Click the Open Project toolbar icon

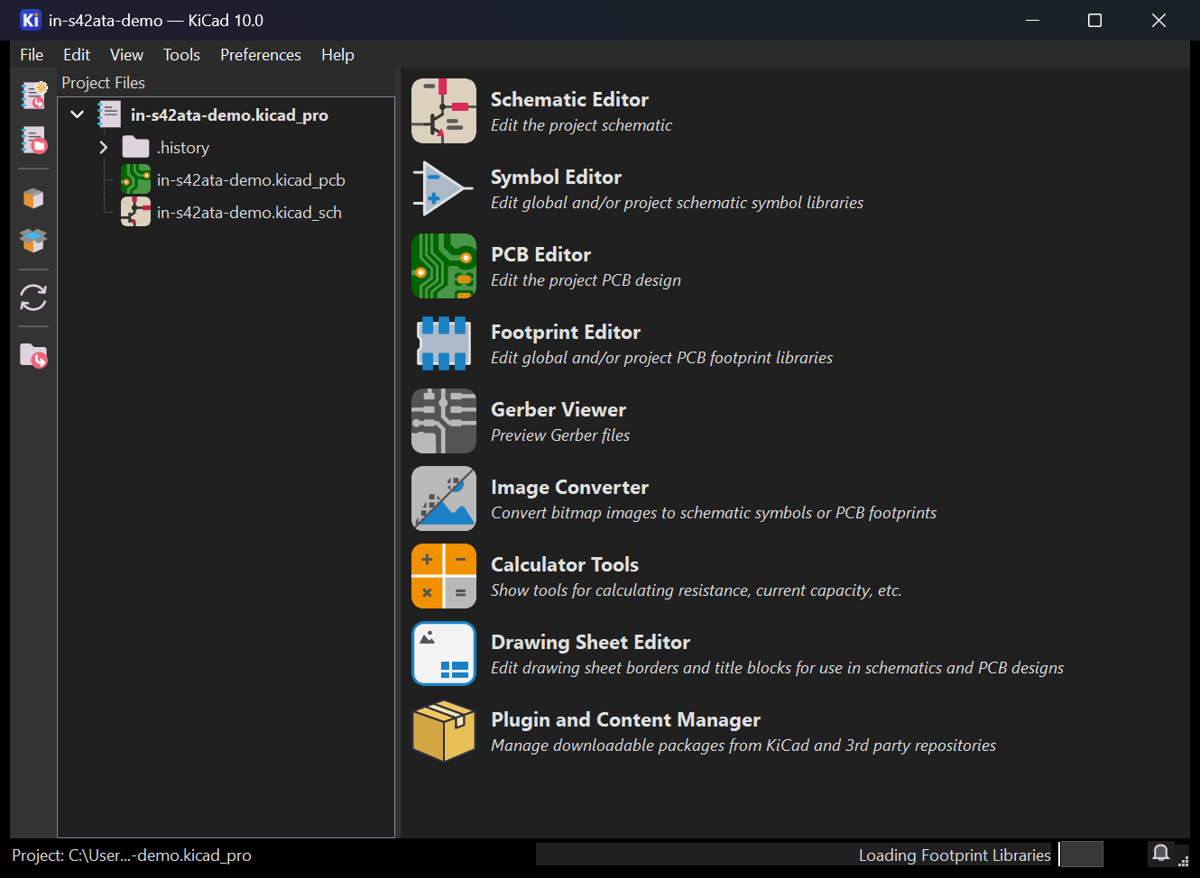[34, 140]
